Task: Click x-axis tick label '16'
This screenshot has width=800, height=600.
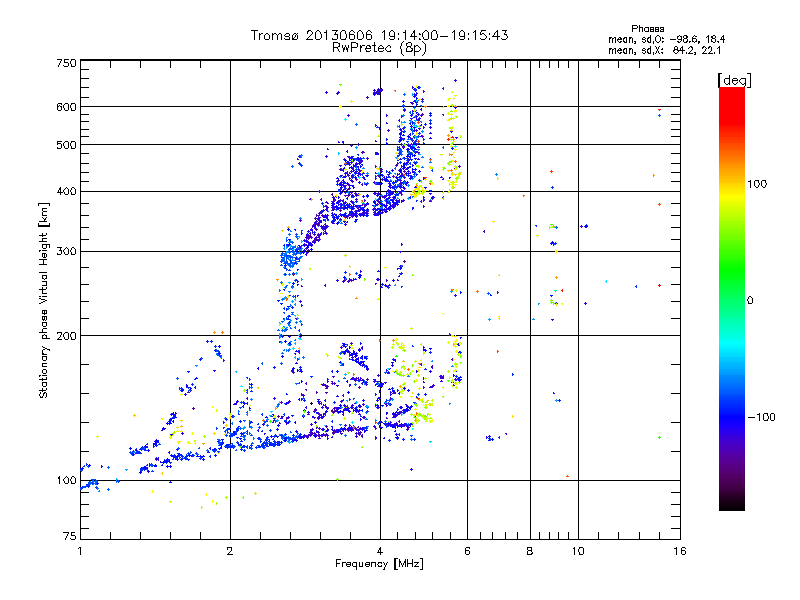Action: [x=680, y=551]
